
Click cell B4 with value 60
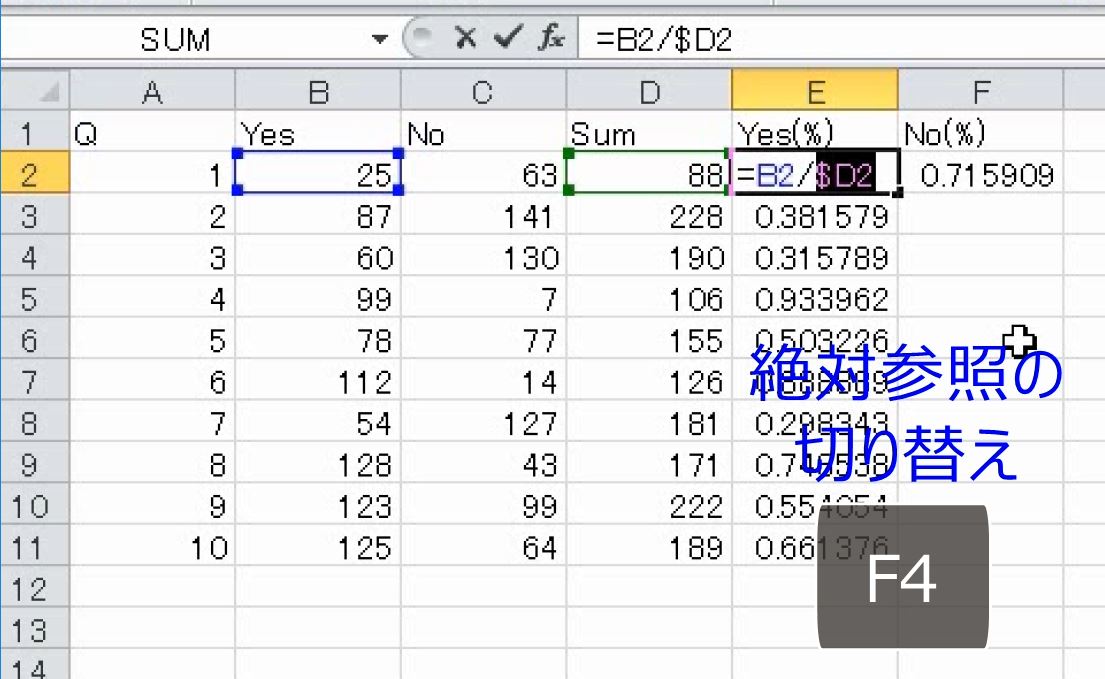pyautogui.click(x=318, y=256)
